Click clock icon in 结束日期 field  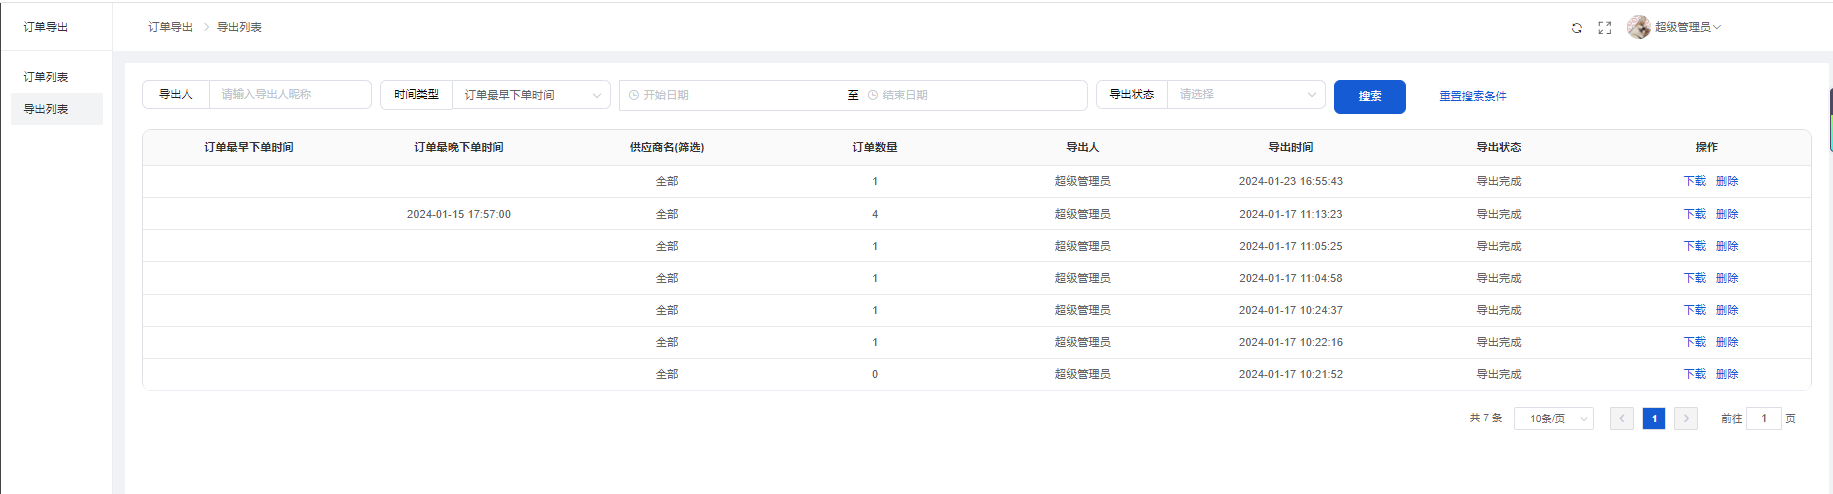pos(873,95)
